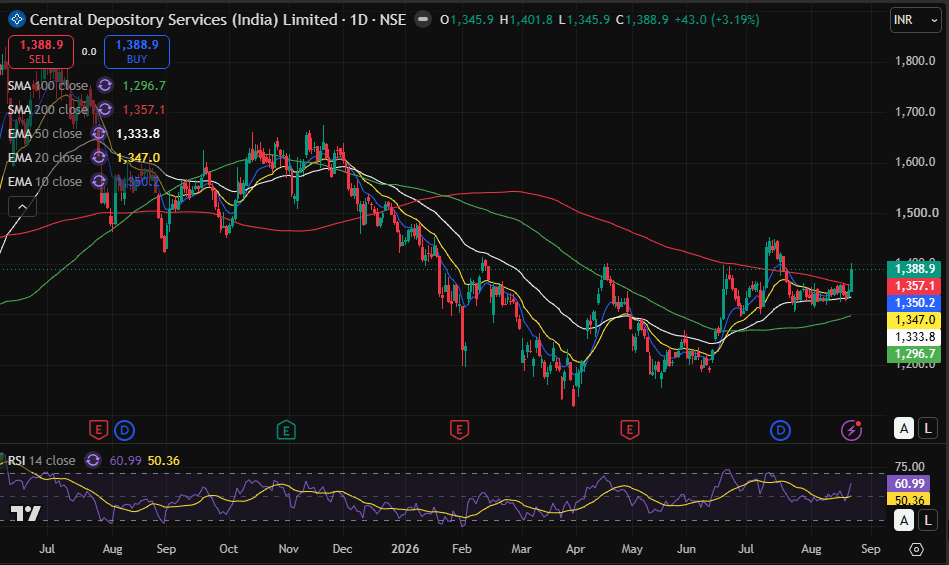The image size is (949, 565).
Task: Click the red earnings marker near May
Action: [x=629, y=430]
